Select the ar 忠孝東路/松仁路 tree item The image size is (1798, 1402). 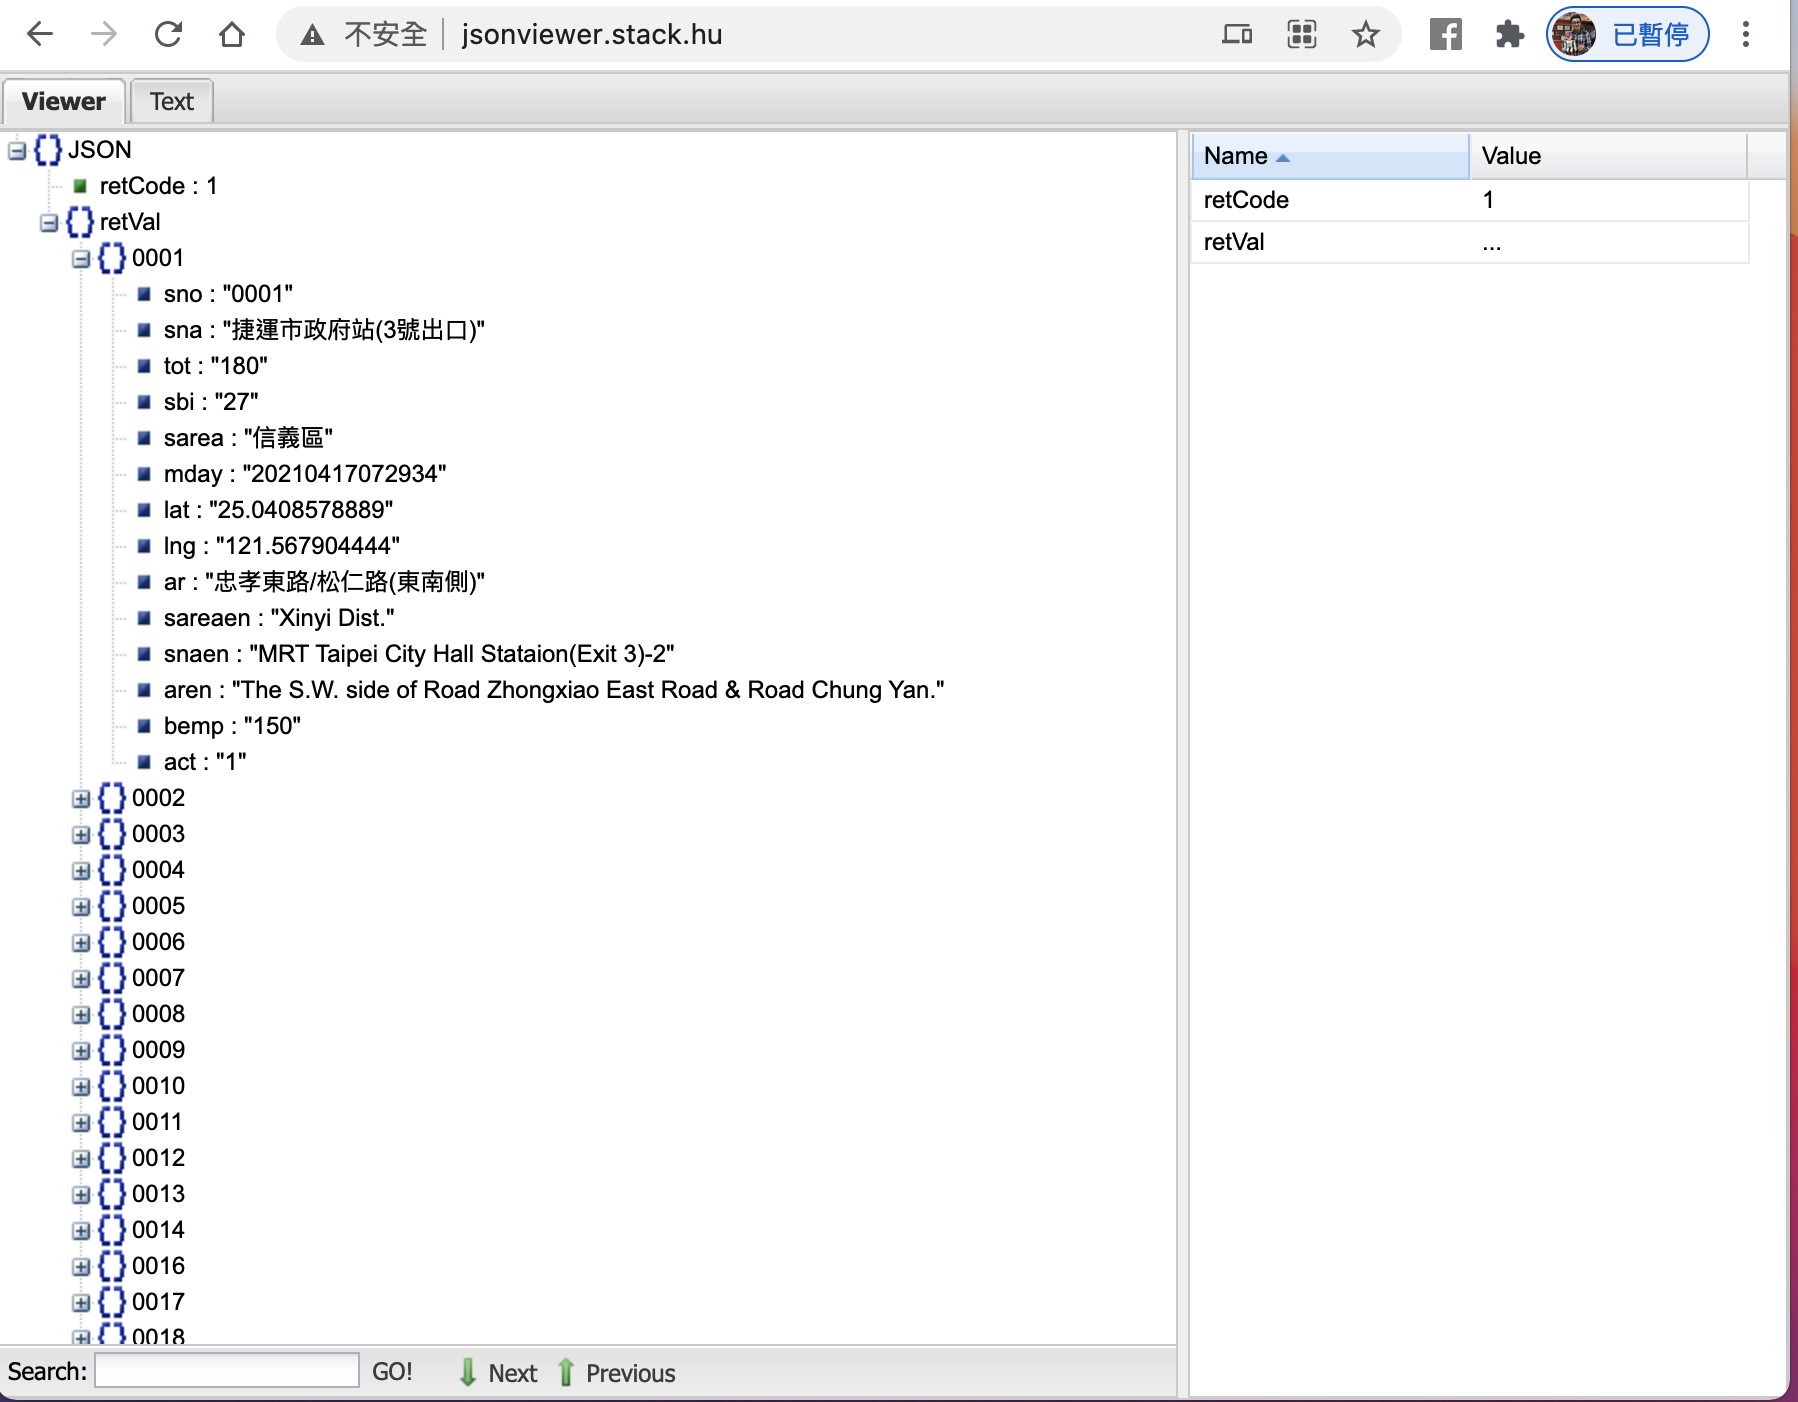pos(324,582)
